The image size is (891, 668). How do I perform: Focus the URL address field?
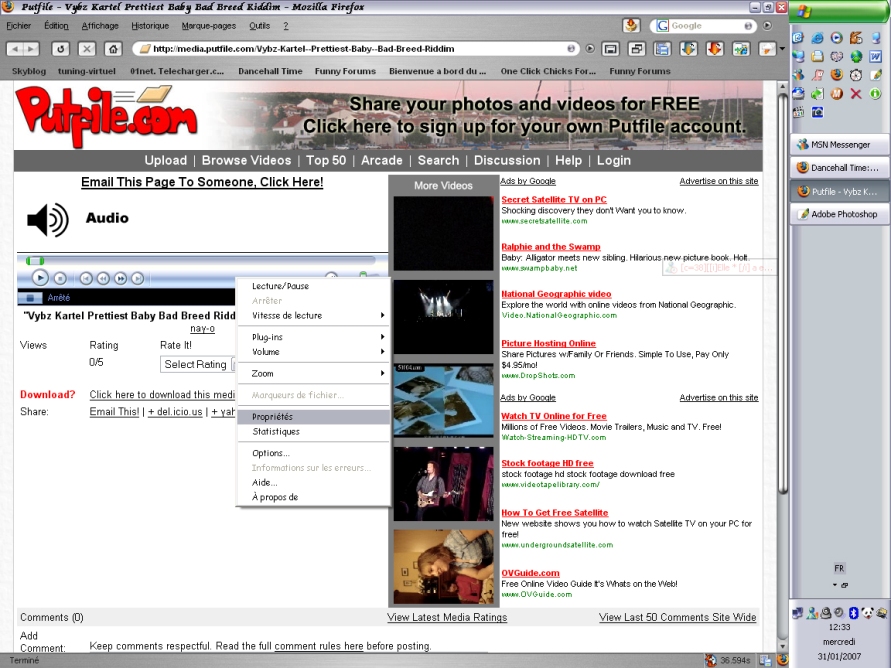click(358, 49)
